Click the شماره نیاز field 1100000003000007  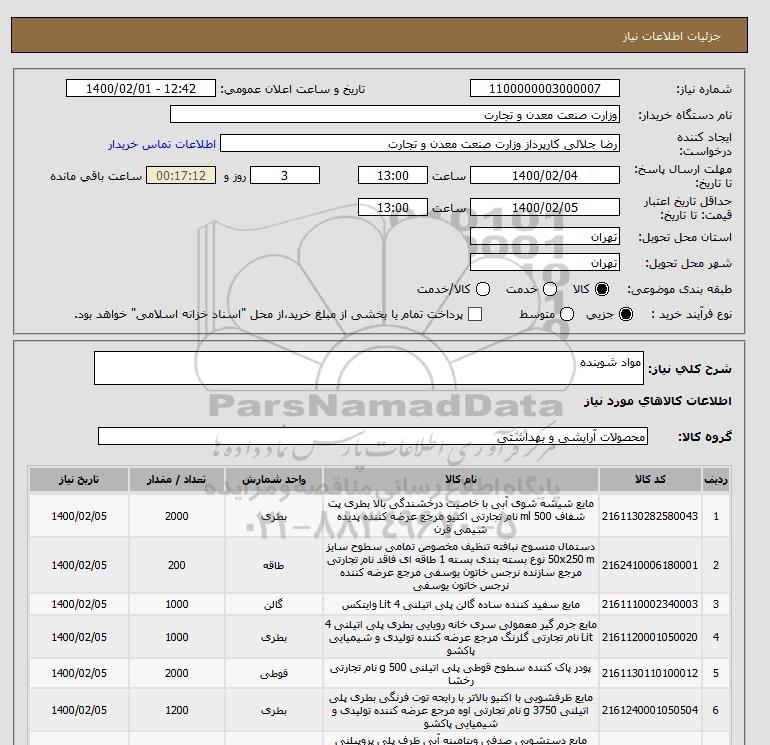[545, 88]
